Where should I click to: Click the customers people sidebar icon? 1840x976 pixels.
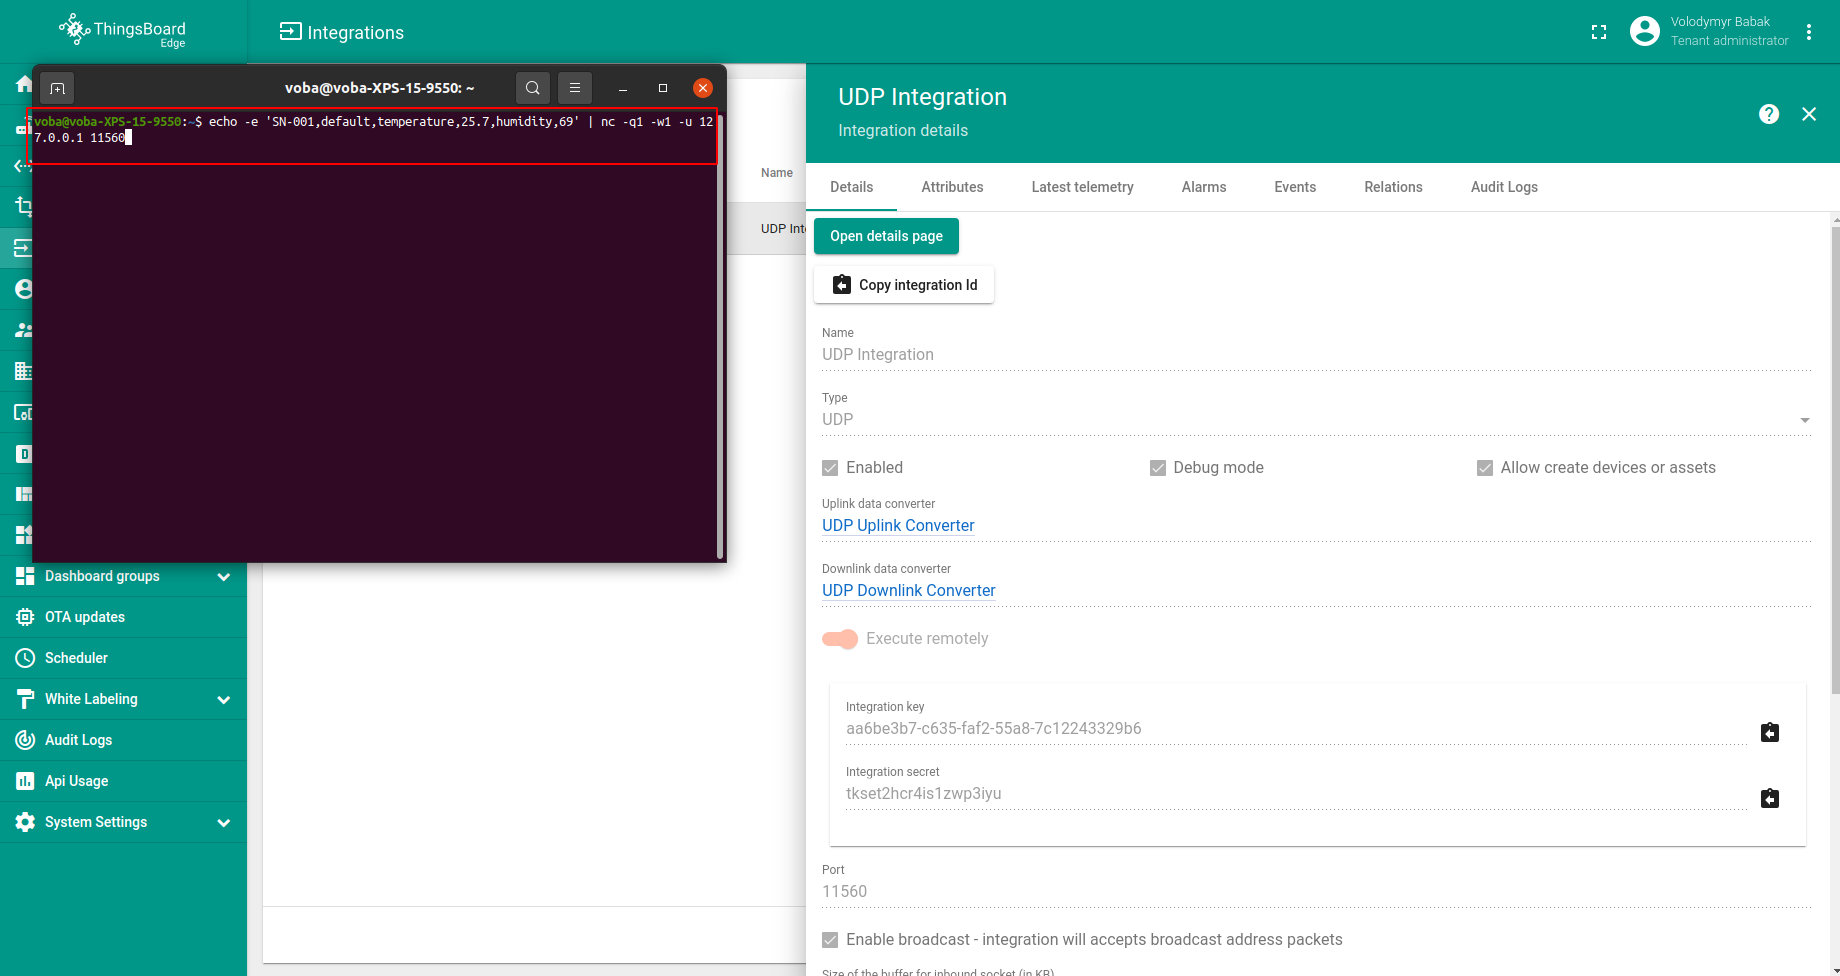(x=23, y=330)
